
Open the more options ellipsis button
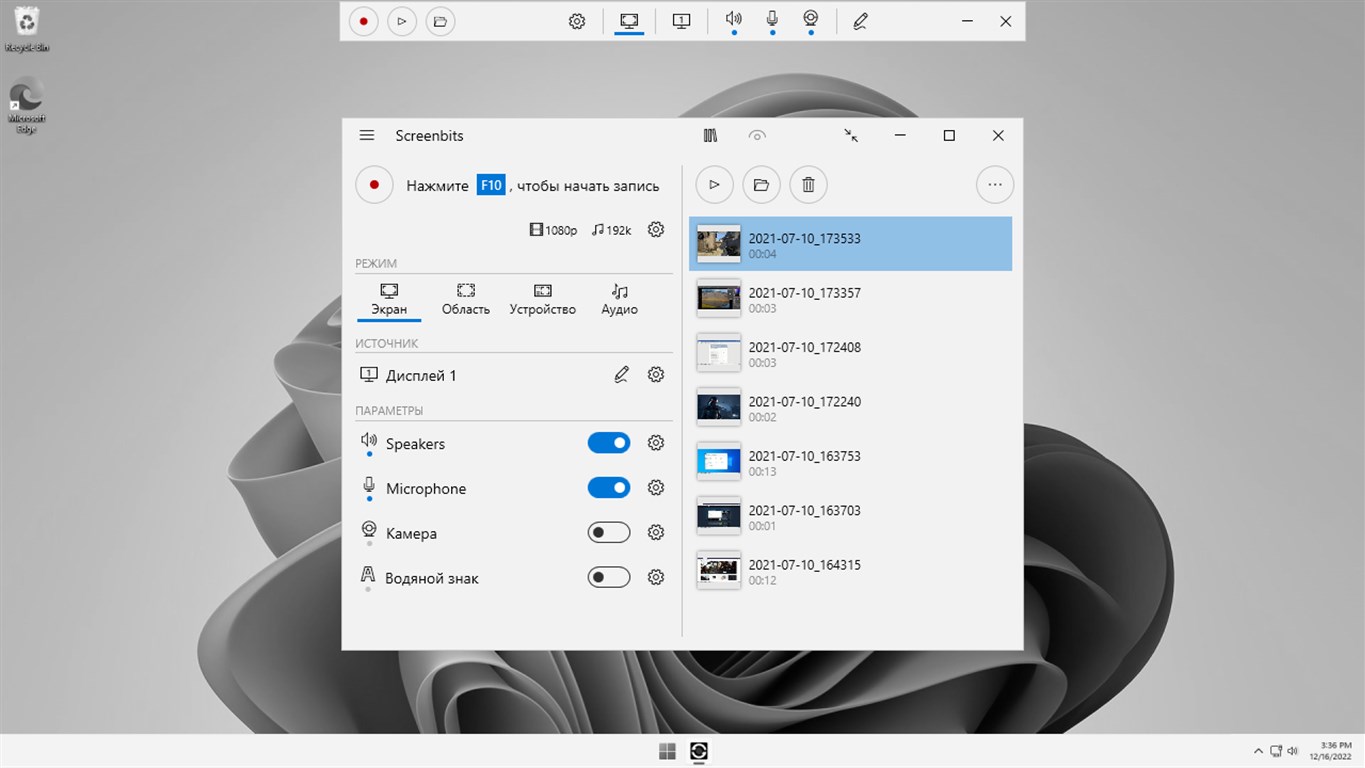(x=994, y=185)
